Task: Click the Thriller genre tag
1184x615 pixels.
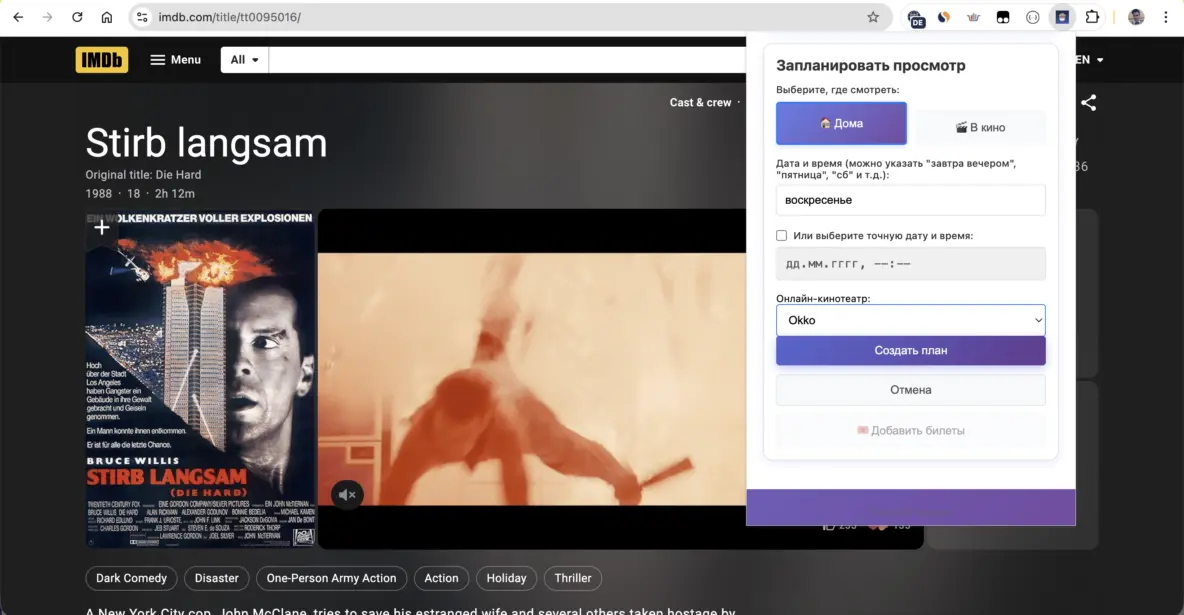Action: 572,578
